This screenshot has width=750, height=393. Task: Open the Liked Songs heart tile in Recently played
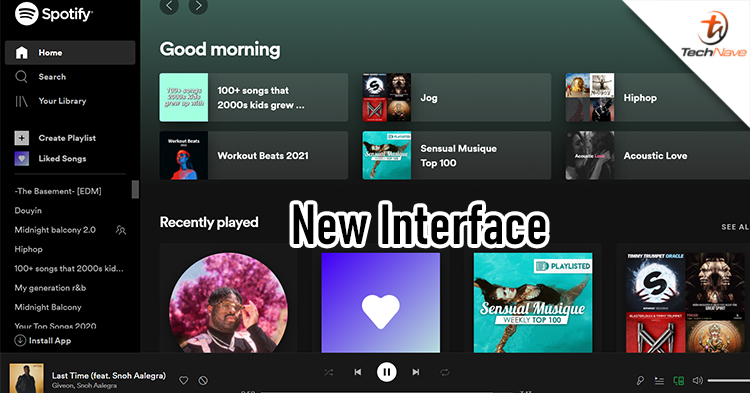pos(381,303)
